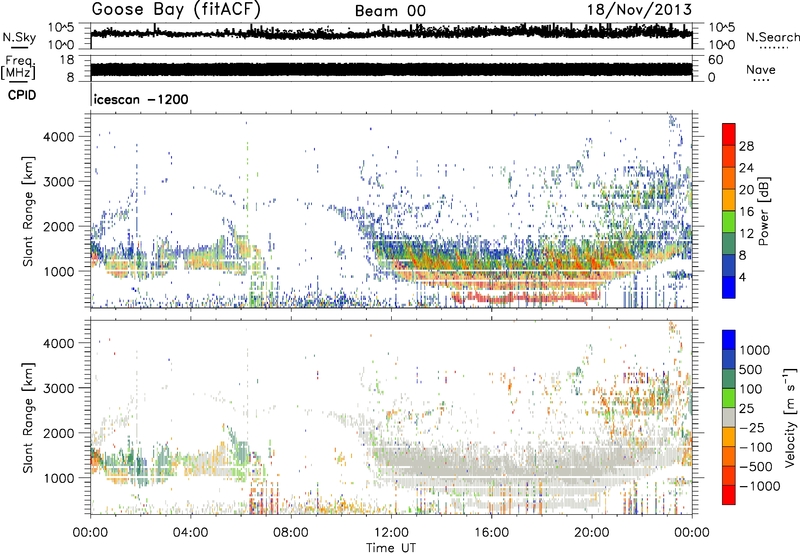This screenshot has width=800, height=554.
Task: Click the '20' power color bar label
Action: [746, 190]
